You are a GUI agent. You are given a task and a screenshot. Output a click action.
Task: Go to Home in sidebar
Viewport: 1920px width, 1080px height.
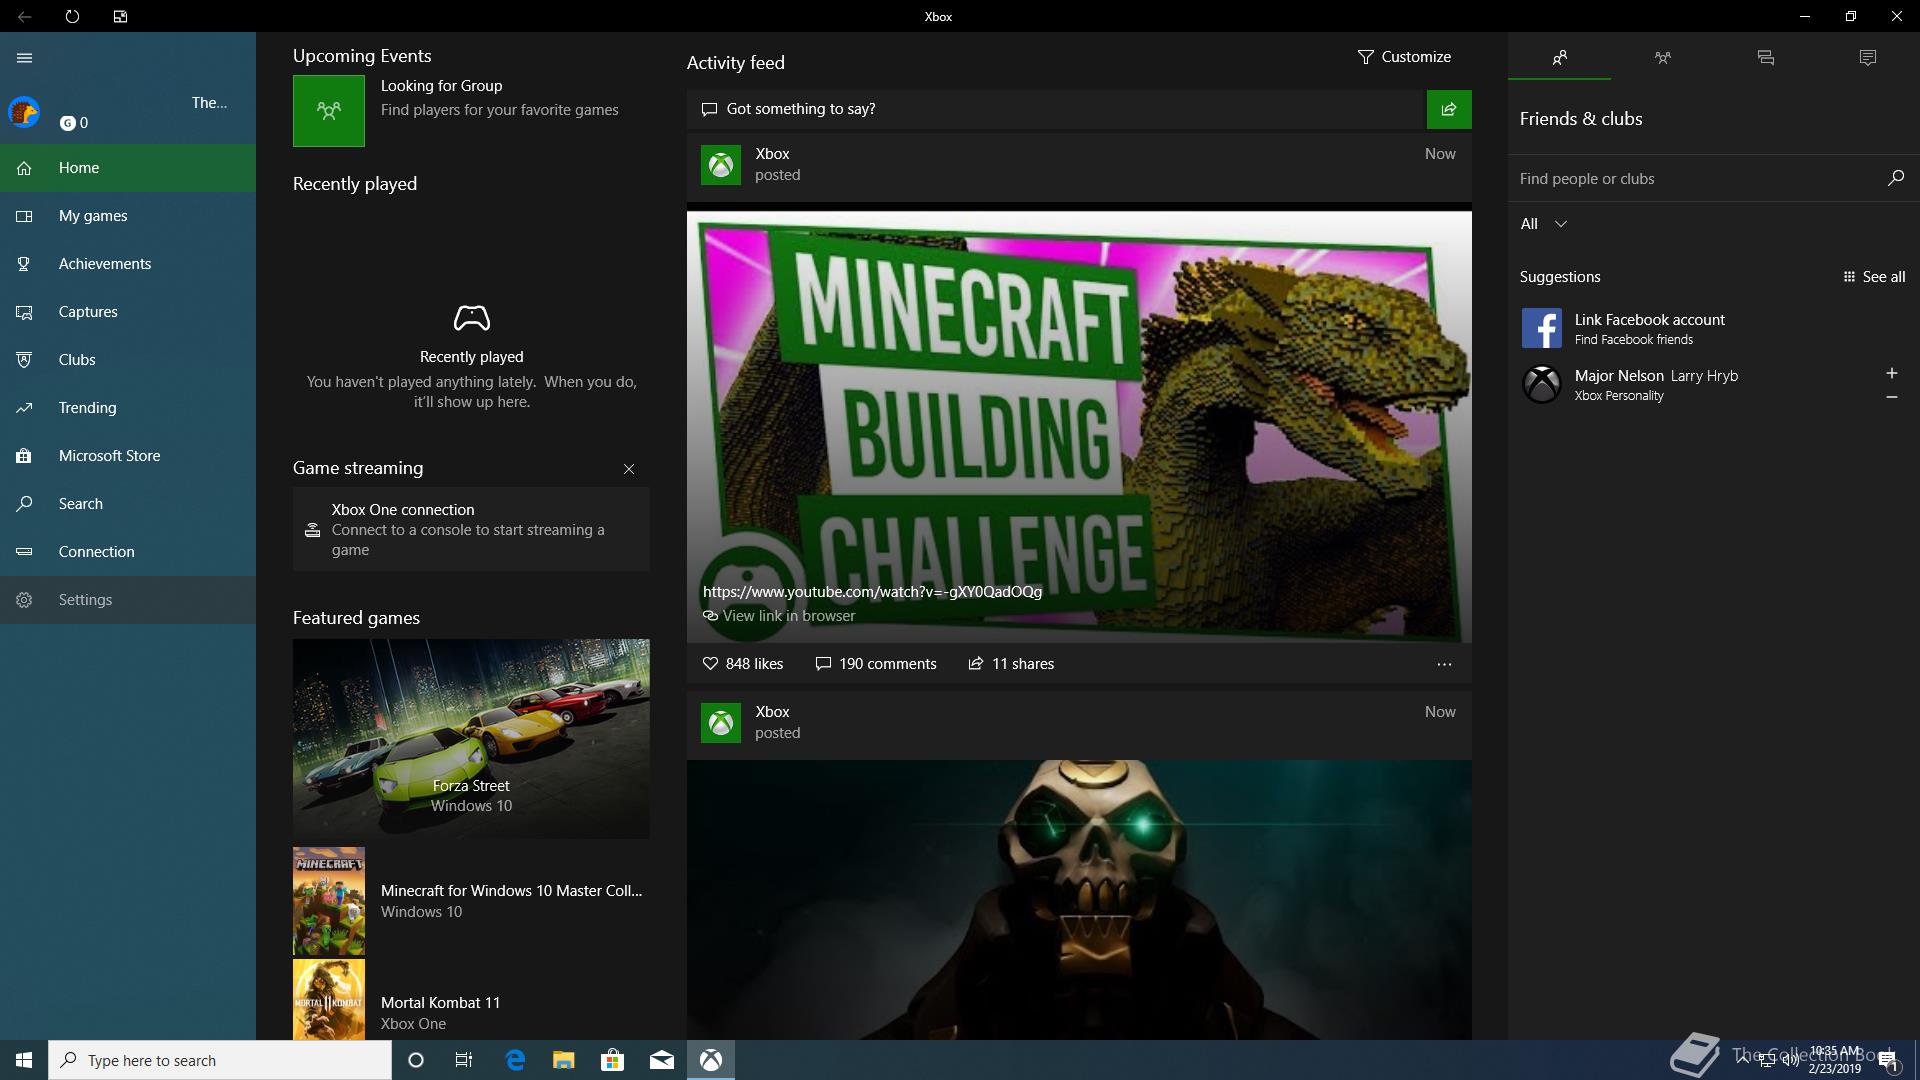(128, 168)
